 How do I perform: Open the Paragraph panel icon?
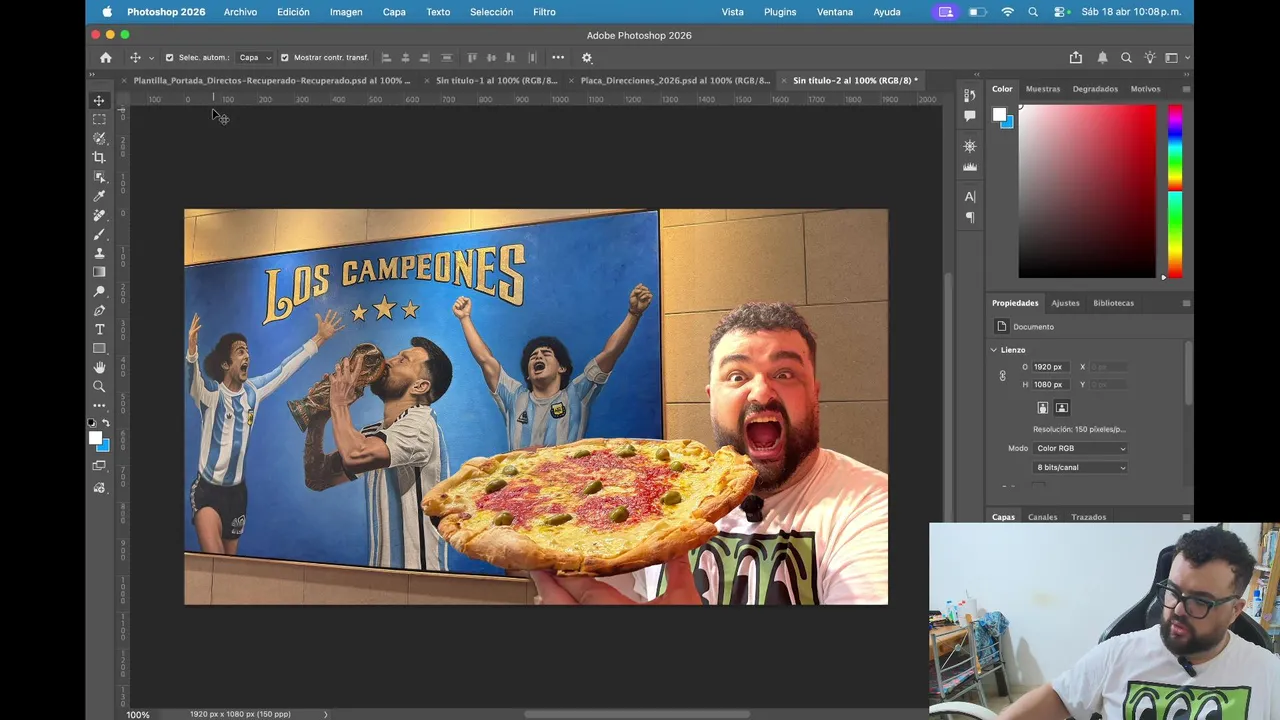click(x=969, y=217)
